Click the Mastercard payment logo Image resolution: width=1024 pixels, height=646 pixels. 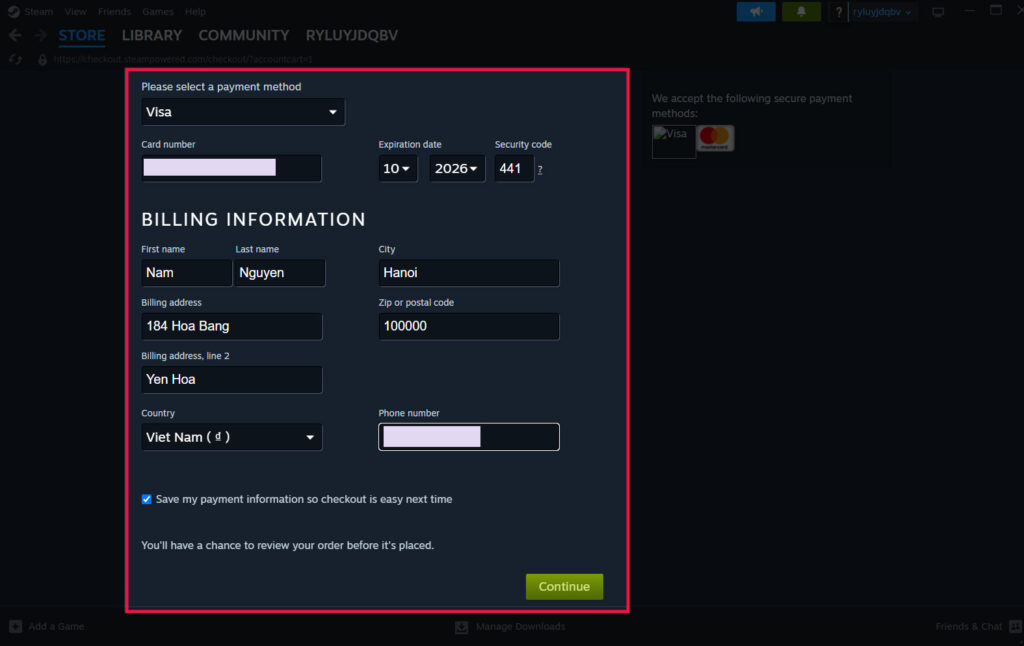tap(714, 138)
